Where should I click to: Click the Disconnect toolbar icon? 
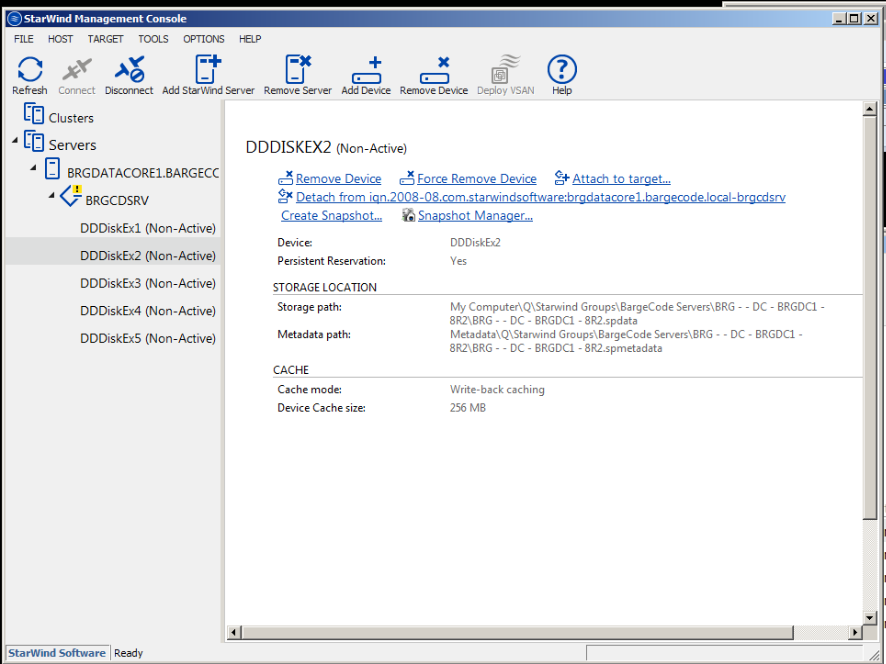pos(129,70)
